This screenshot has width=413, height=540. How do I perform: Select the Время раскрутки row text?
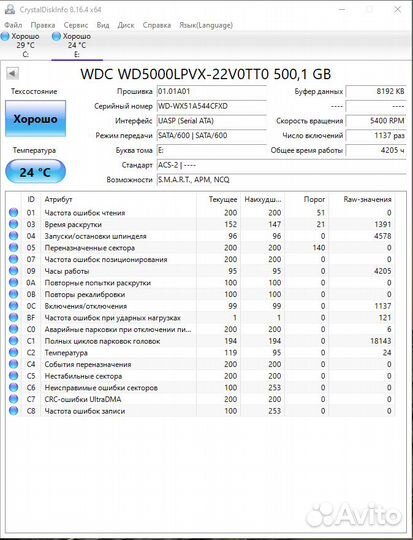click(x=73, y=225)
